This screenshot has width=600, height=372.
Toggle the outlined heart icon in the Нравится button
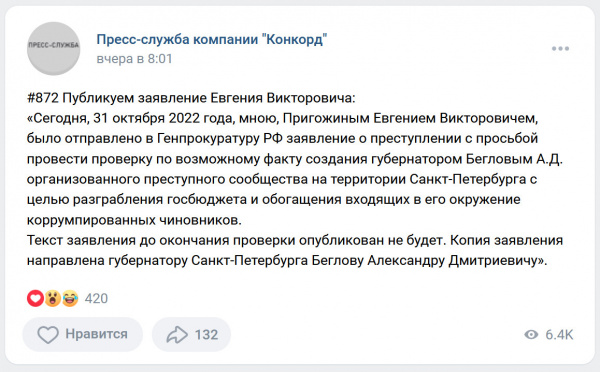pos(48,334)
